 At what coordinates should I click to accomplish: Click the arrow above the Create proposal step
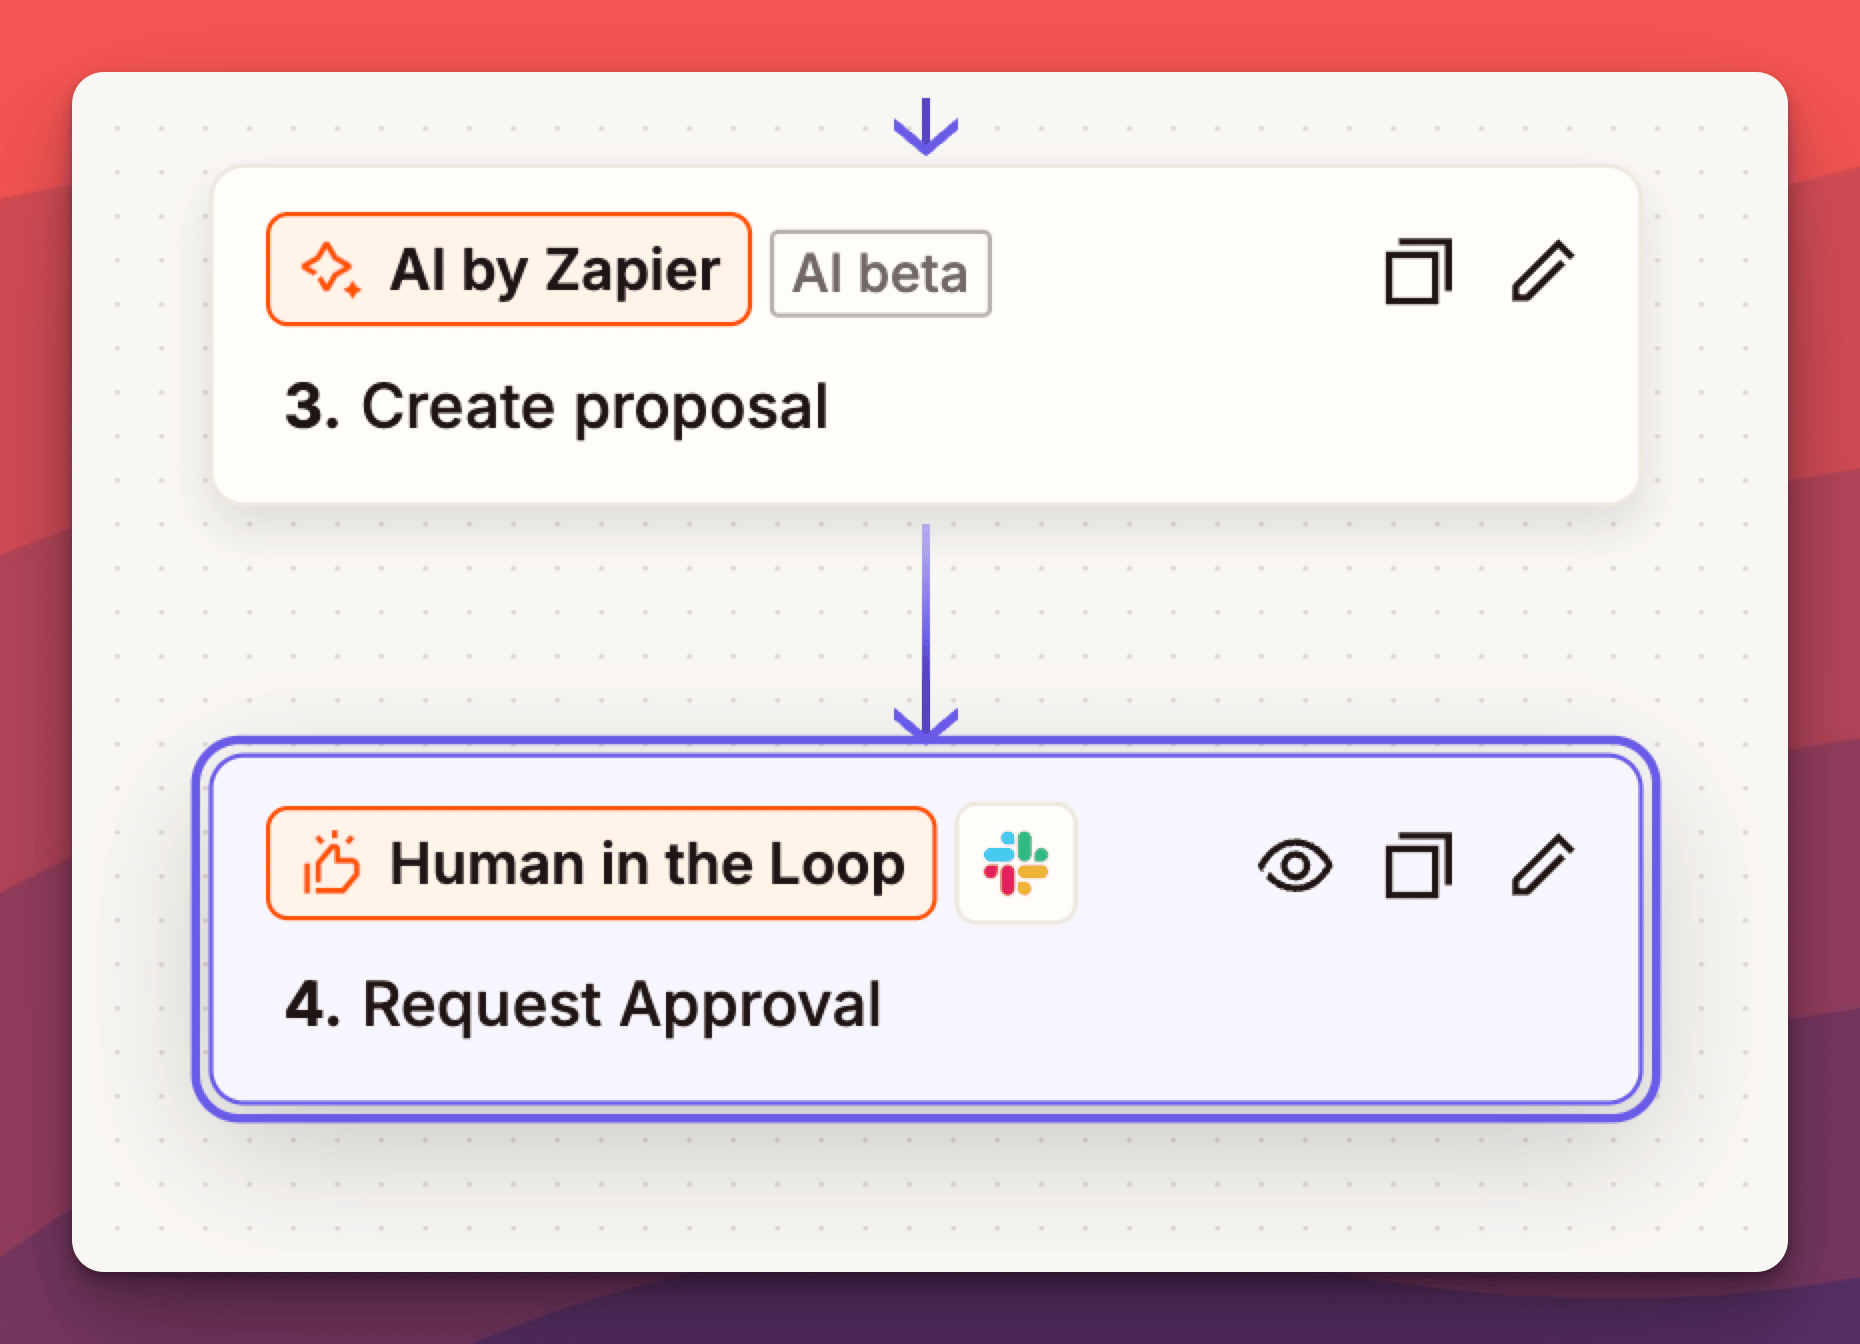[926, 127]
